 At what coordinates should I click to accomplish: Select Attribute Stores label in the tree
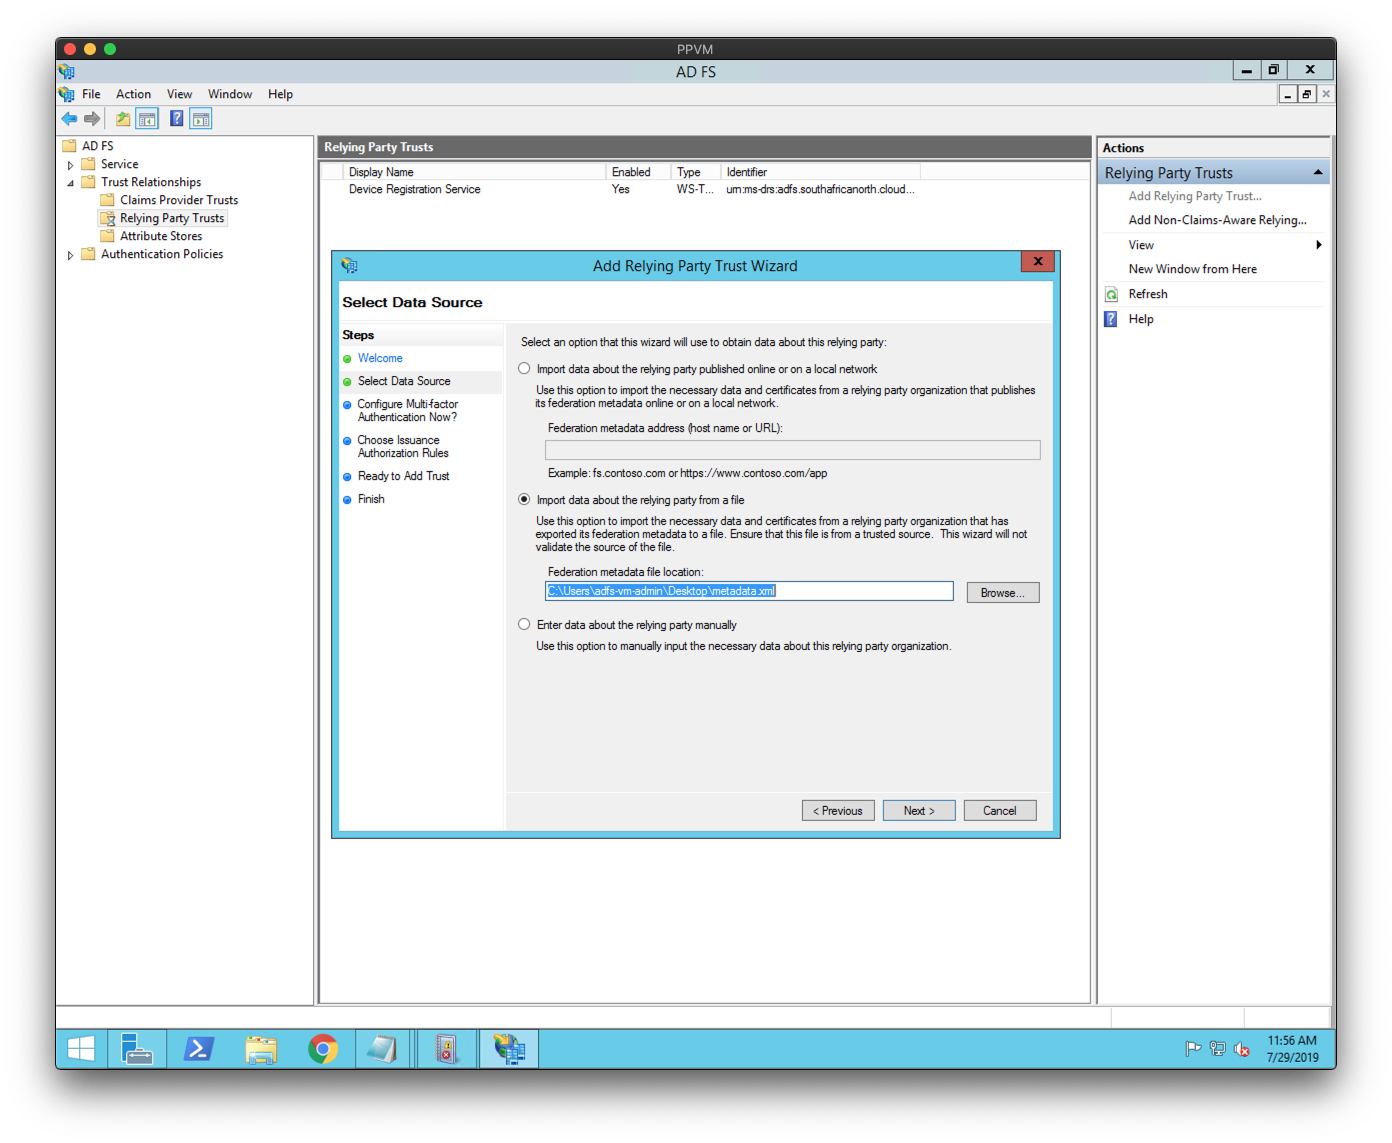click(161, 236)
